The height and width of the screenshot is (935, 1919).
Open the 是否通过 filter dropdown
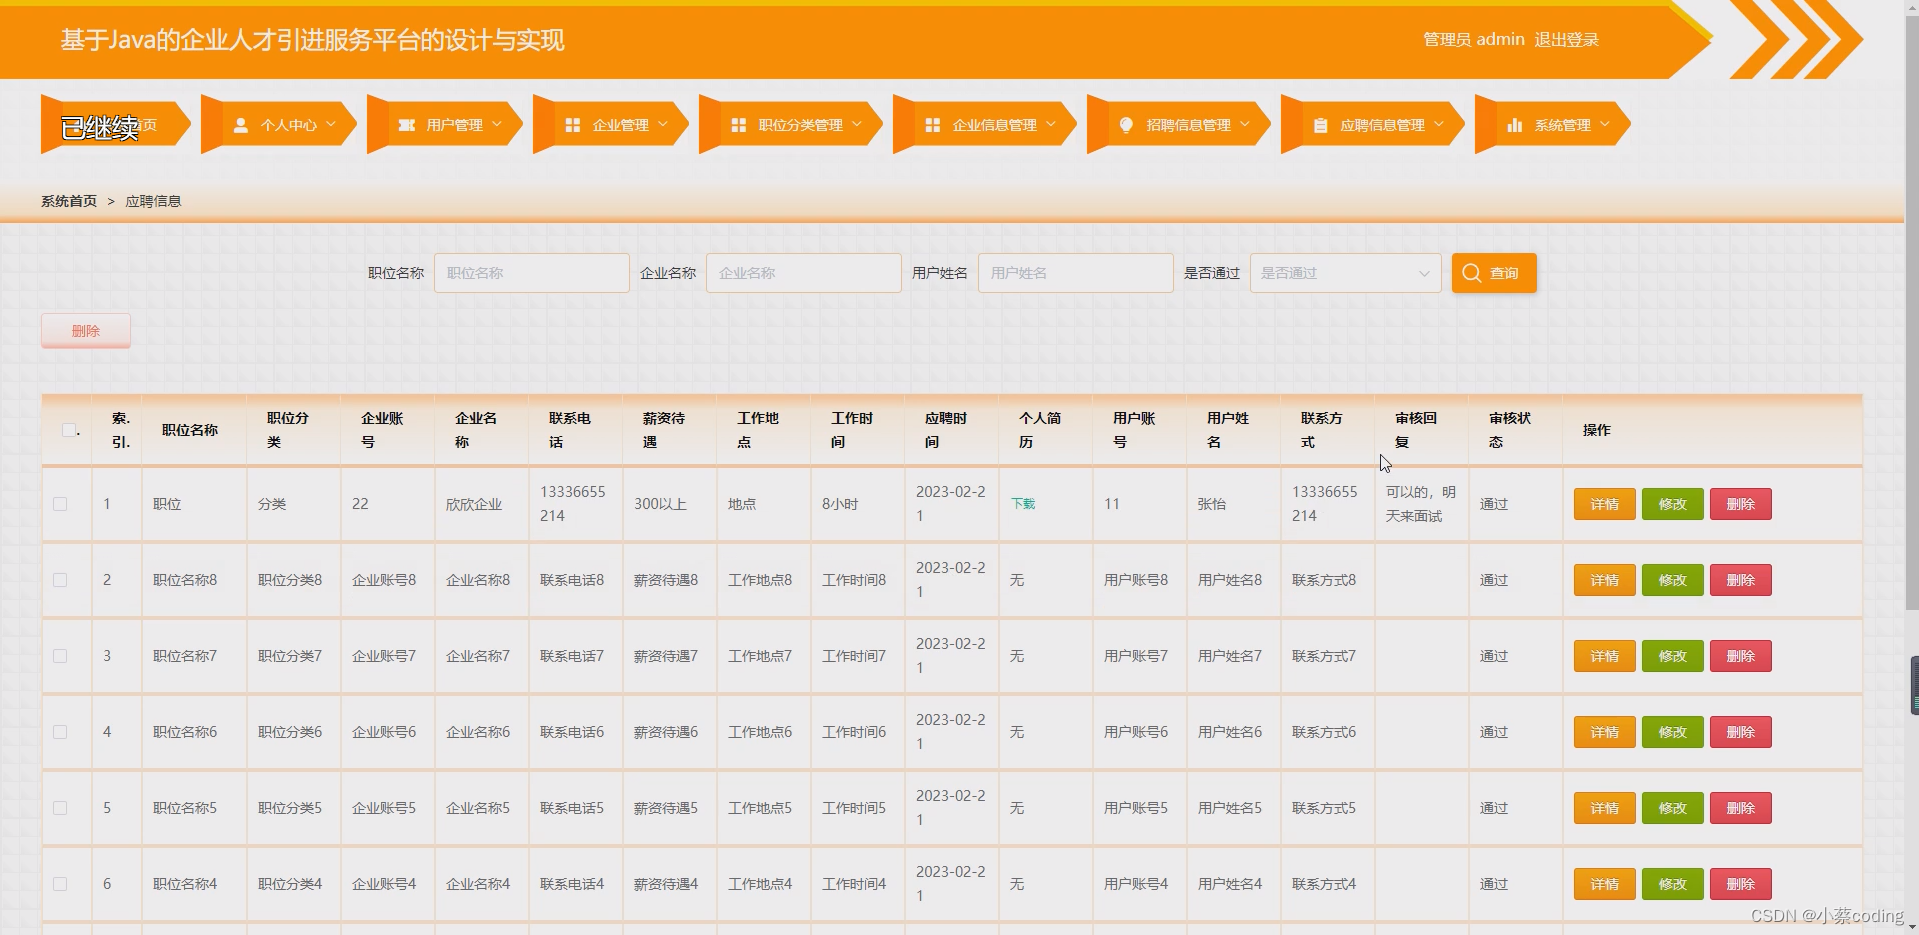click(x=1345, y=273)
